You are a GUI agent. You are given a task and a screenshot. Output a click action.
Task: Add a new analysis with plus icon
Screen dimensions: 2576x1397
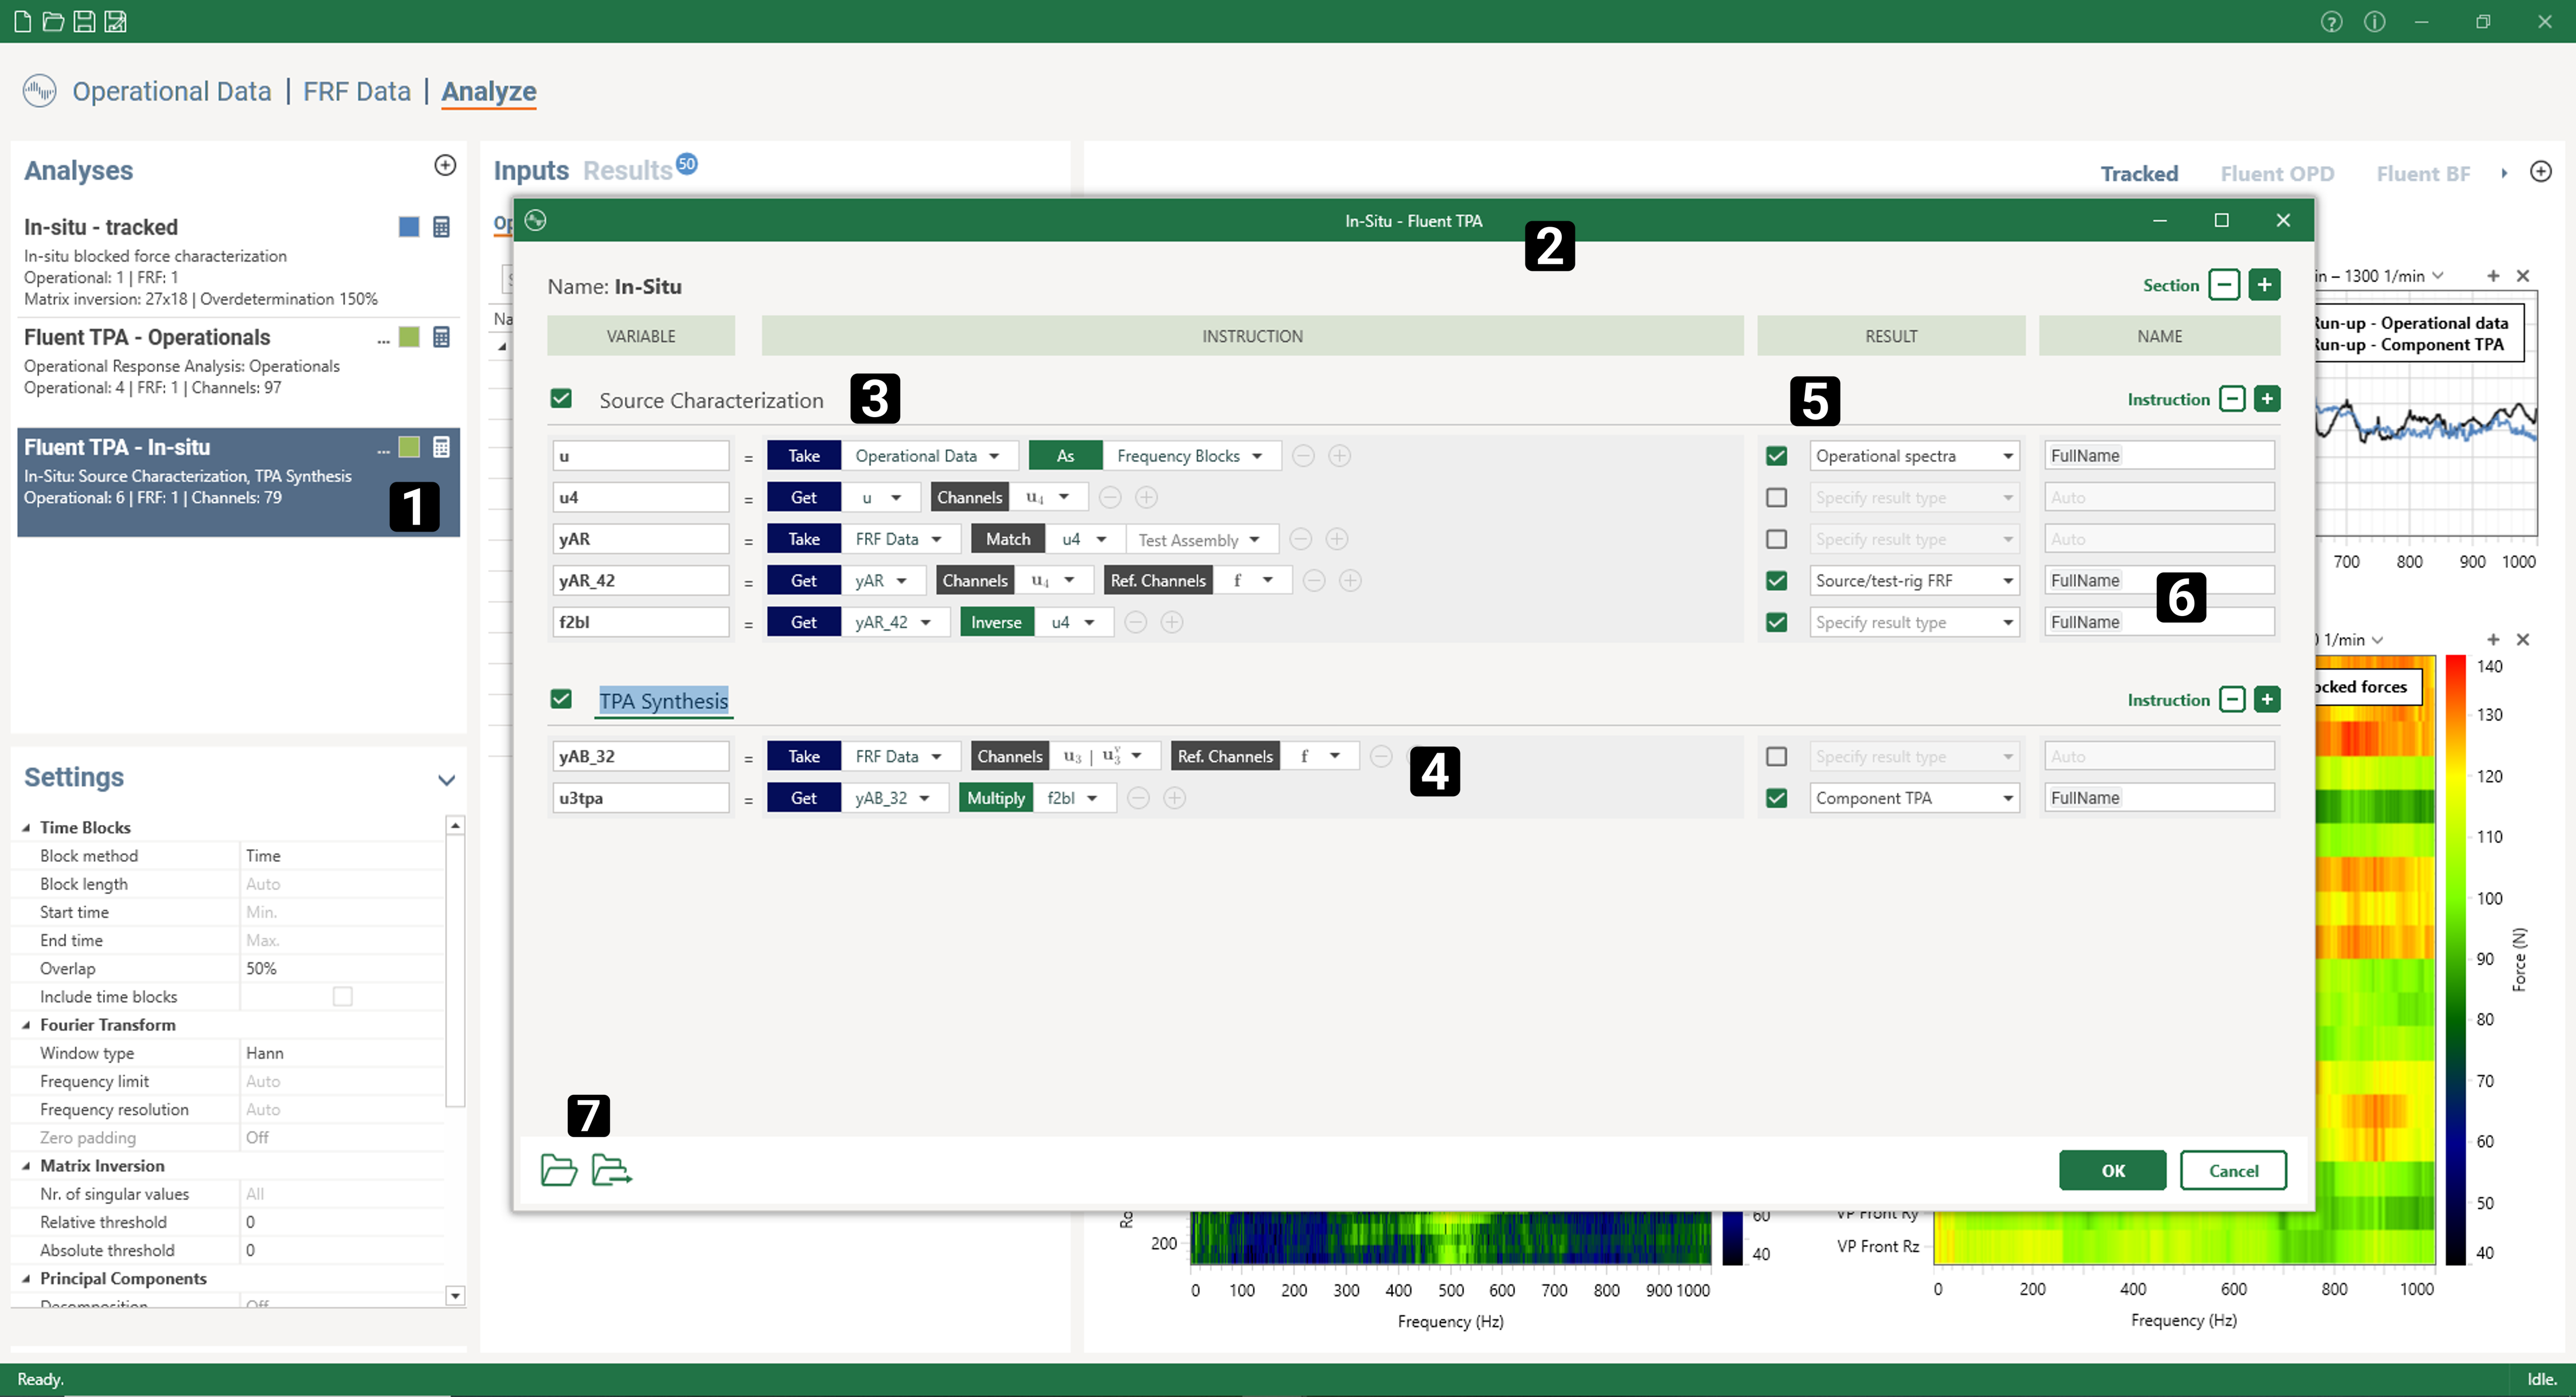pos(445,165)
